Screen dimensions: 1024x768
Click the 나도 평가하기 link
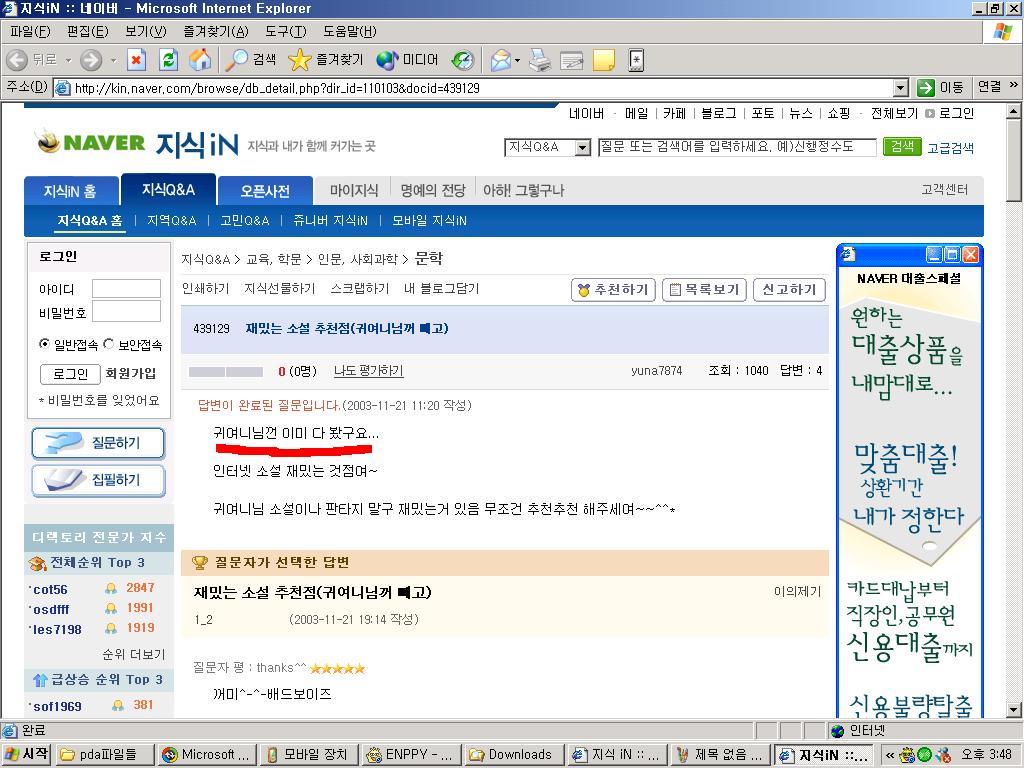[x=368, y=371]
